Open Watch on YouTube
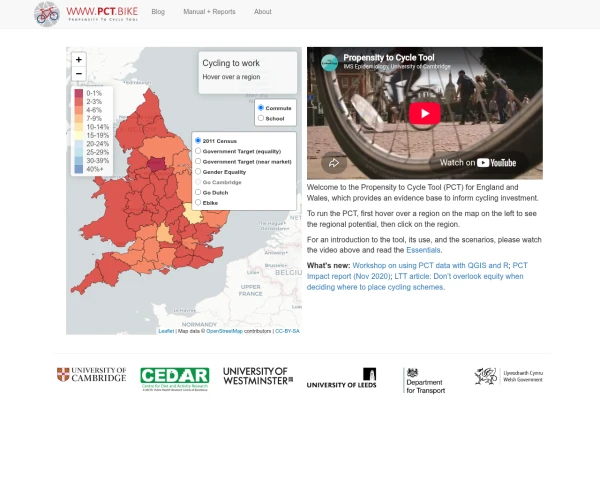 point(478,163)
